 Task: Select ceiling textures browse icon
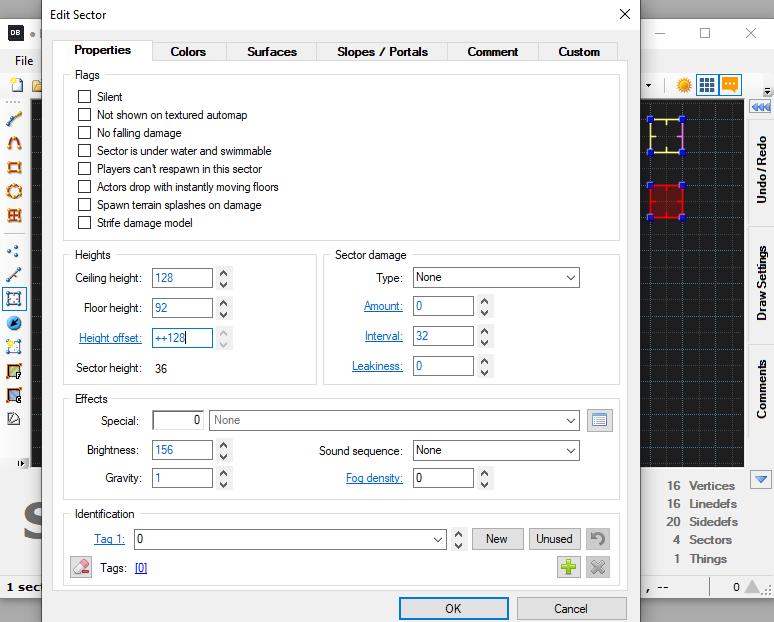coord(14,395)
